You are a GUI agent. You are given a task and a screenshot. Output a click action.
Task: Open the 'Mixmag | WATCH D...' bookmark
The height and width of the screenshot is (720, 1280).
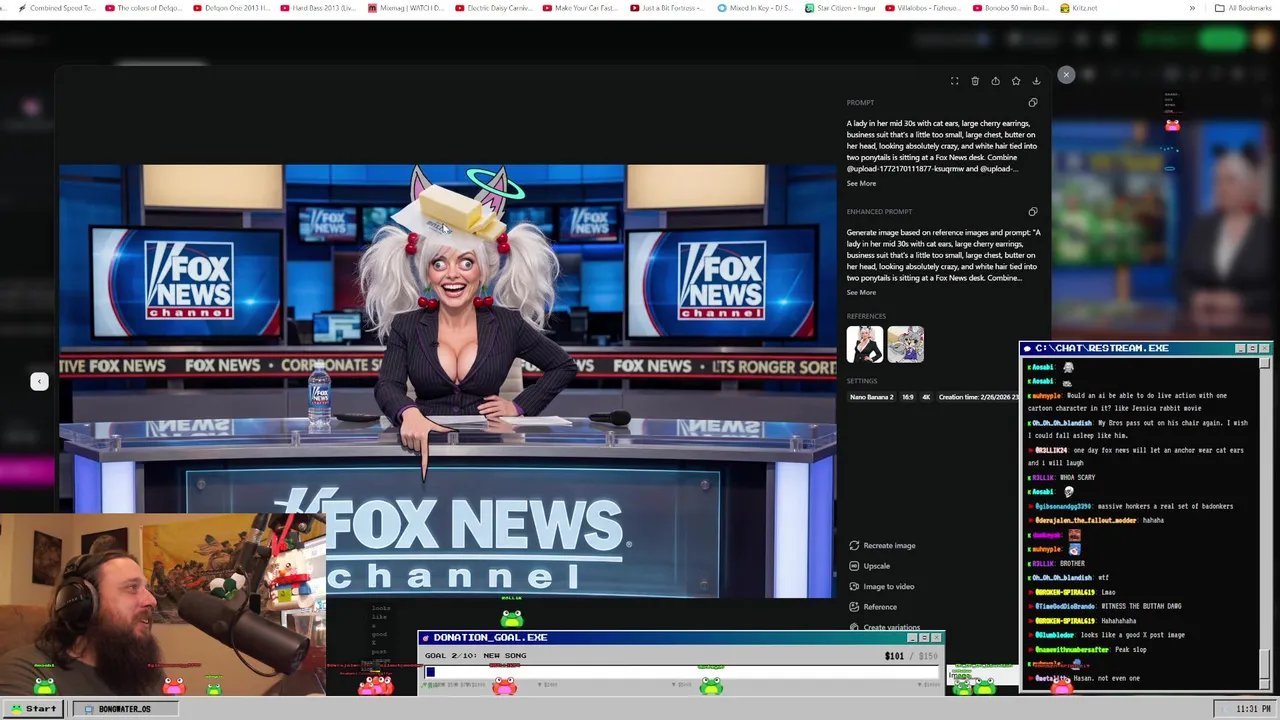tap(406, 8)
